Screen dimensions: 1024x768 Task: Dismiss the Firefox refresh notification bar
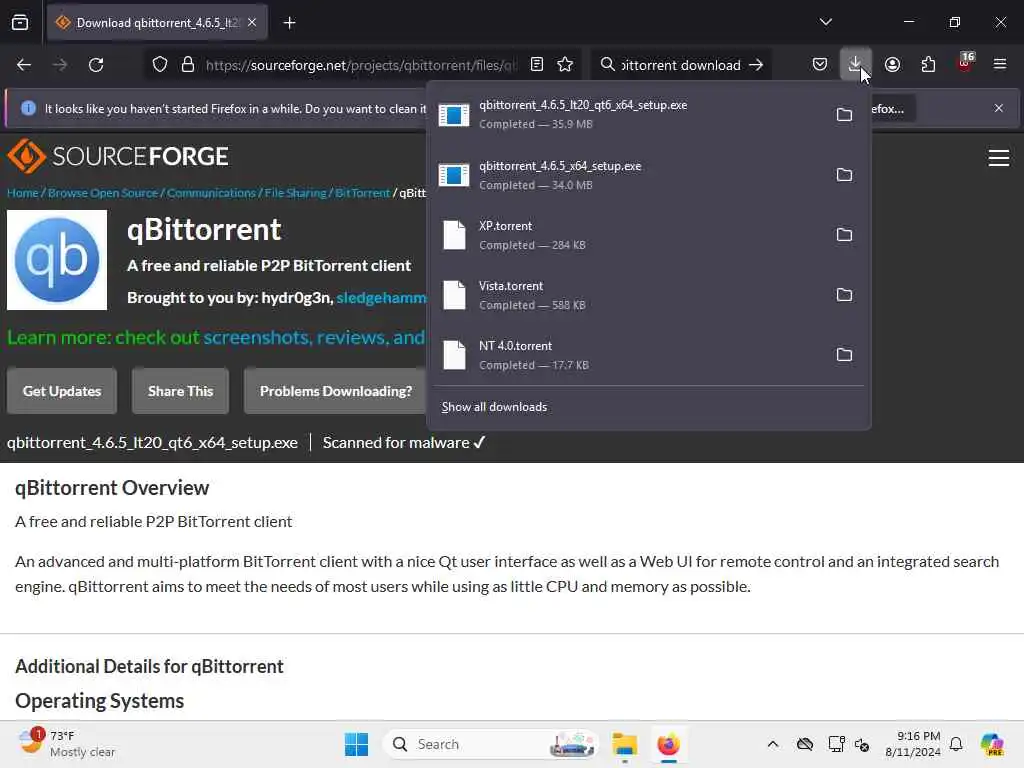coord(999,108)
